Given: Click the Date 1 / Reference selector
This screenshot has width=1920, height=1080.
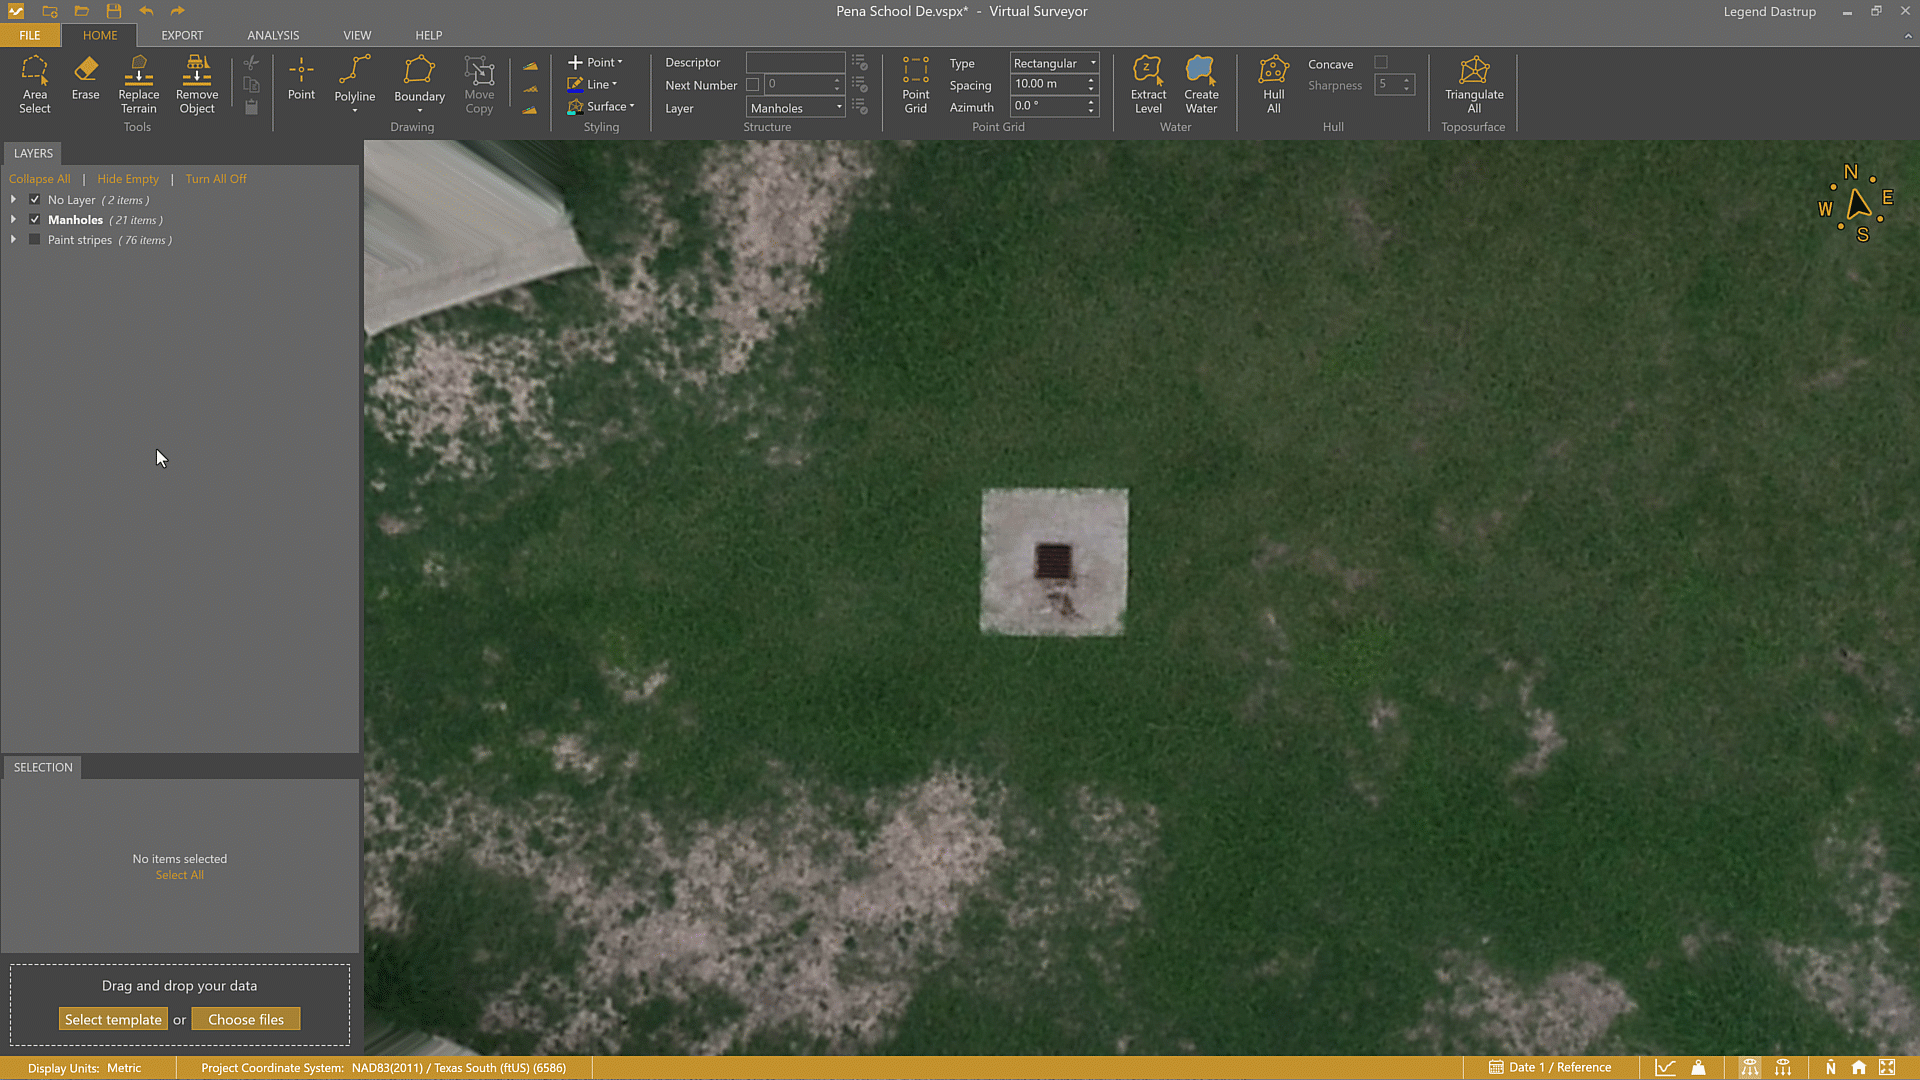Looking at the screenshot, I should tap(1550, 1067).
